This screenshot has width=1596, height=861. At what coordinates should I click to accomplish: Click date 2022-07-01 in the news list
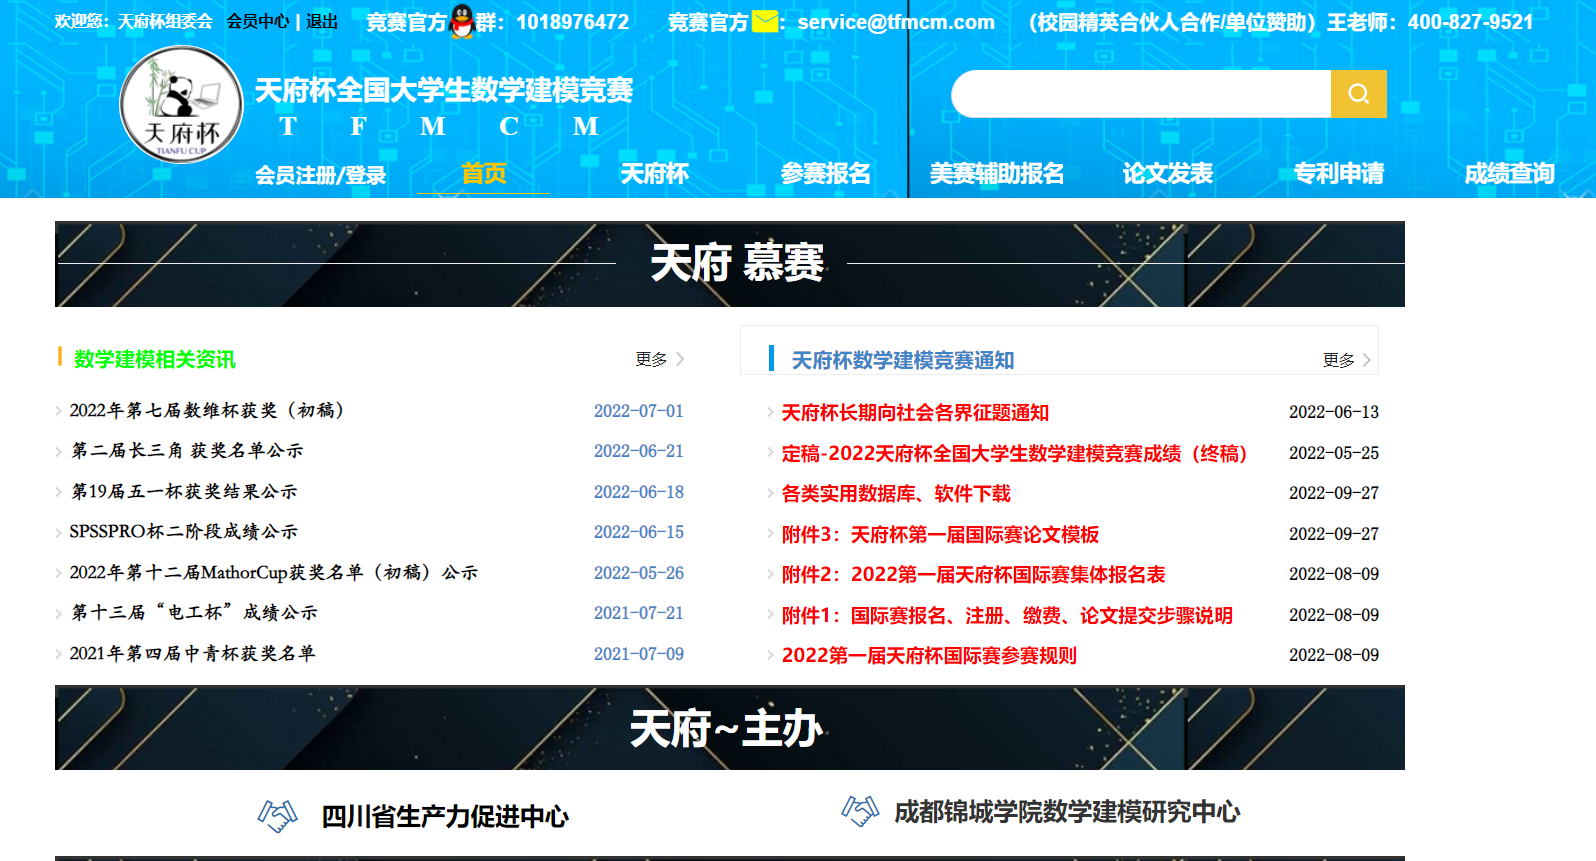[639, 411]
